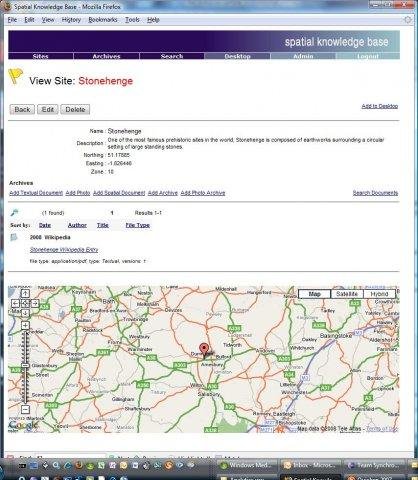Click the Add to Desktop link
The width and height of the screenshot is (418, 480).
(x=380, y=106)
